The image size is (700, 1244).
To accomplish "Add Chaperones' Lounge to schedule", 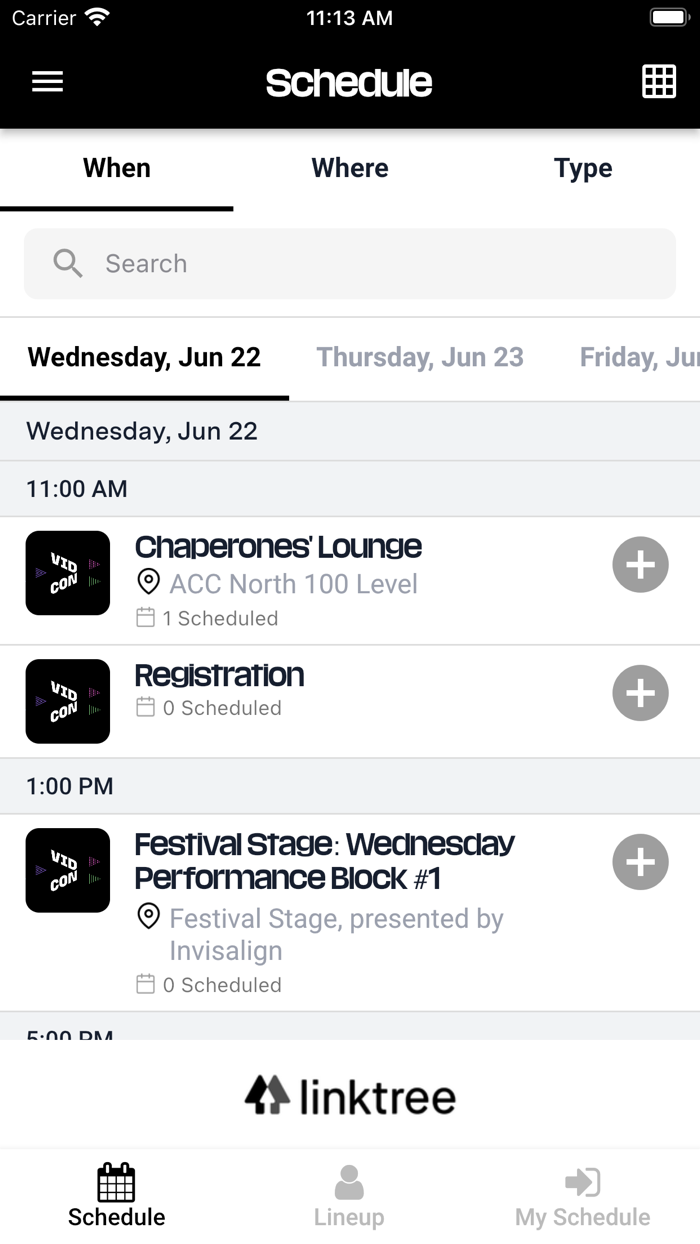I will (x=640, y=565).
